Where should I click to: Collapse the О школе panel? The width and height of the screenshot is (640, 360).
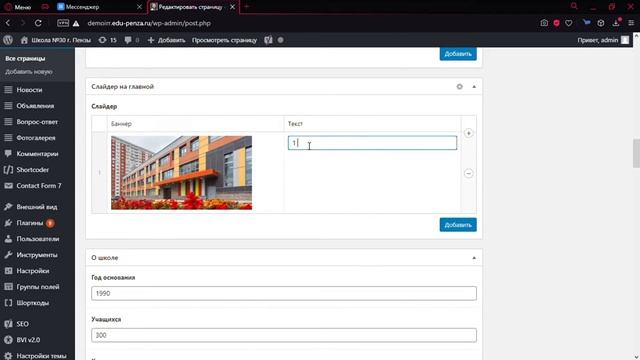click(474, 258)
